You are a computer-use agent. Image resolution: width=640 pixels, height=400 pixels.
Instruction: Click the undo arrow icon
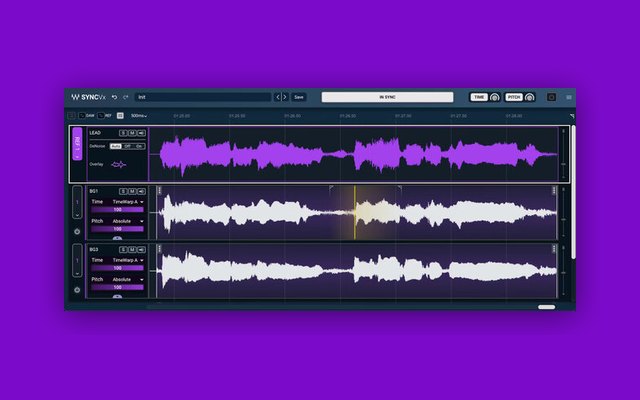pos(115,97)
